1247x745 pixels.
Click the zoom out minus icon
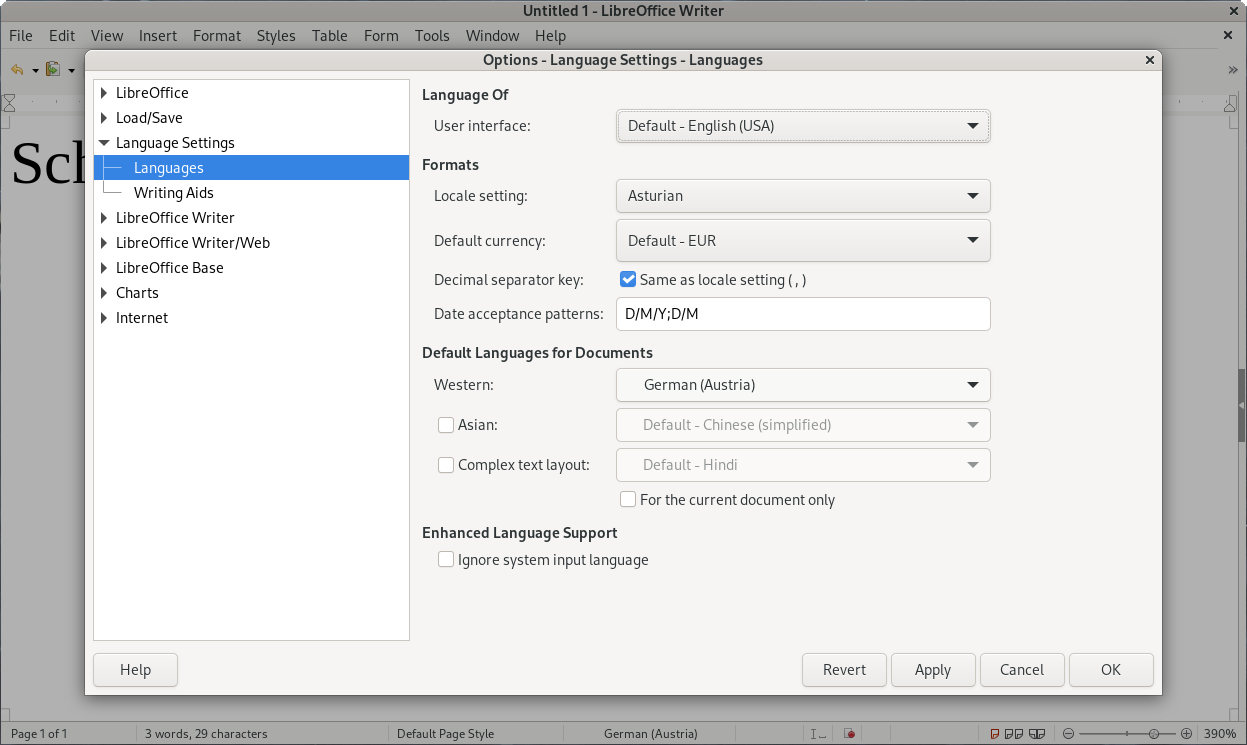tap(1068, 734)
